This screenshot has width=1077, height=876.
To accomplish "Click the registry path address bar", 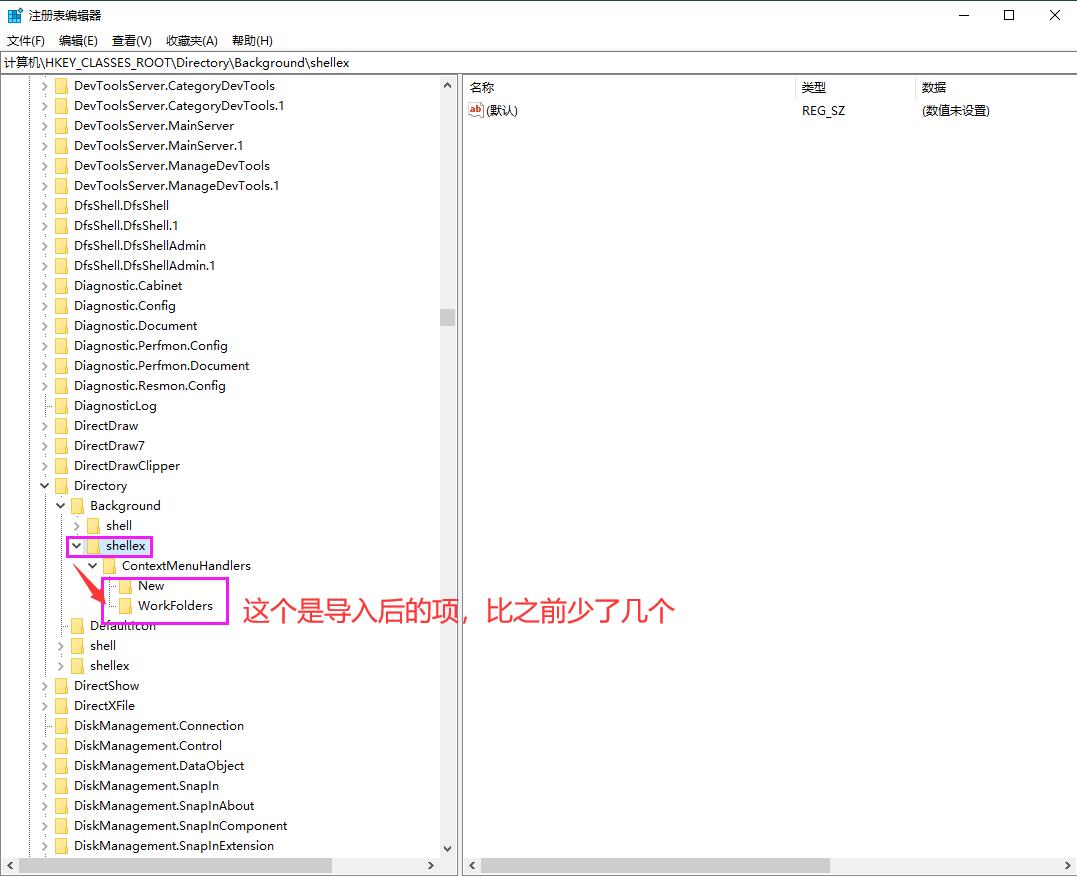I will 538,63.
